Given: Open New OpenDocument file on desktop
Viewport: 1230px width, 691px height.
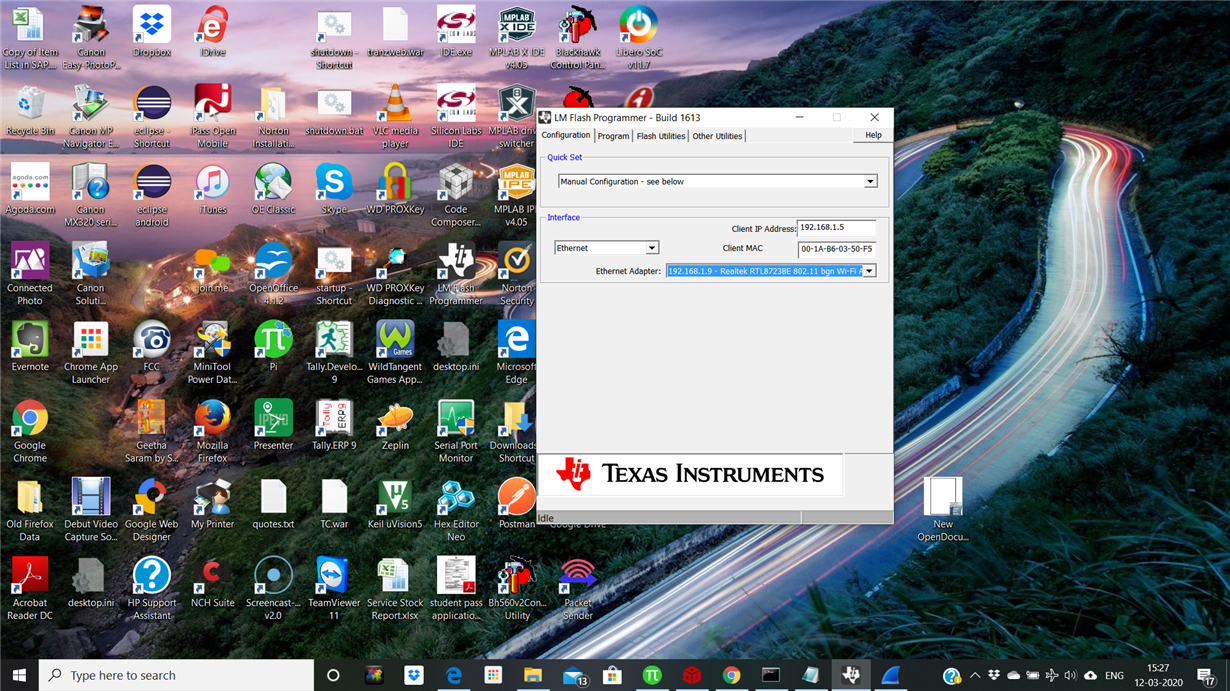Looking at the screenshot, I should tap(943, 510).
